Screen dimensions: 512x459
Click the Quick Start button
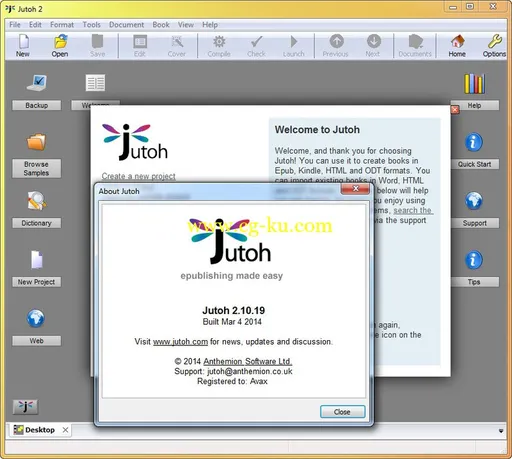coord(475,164)
